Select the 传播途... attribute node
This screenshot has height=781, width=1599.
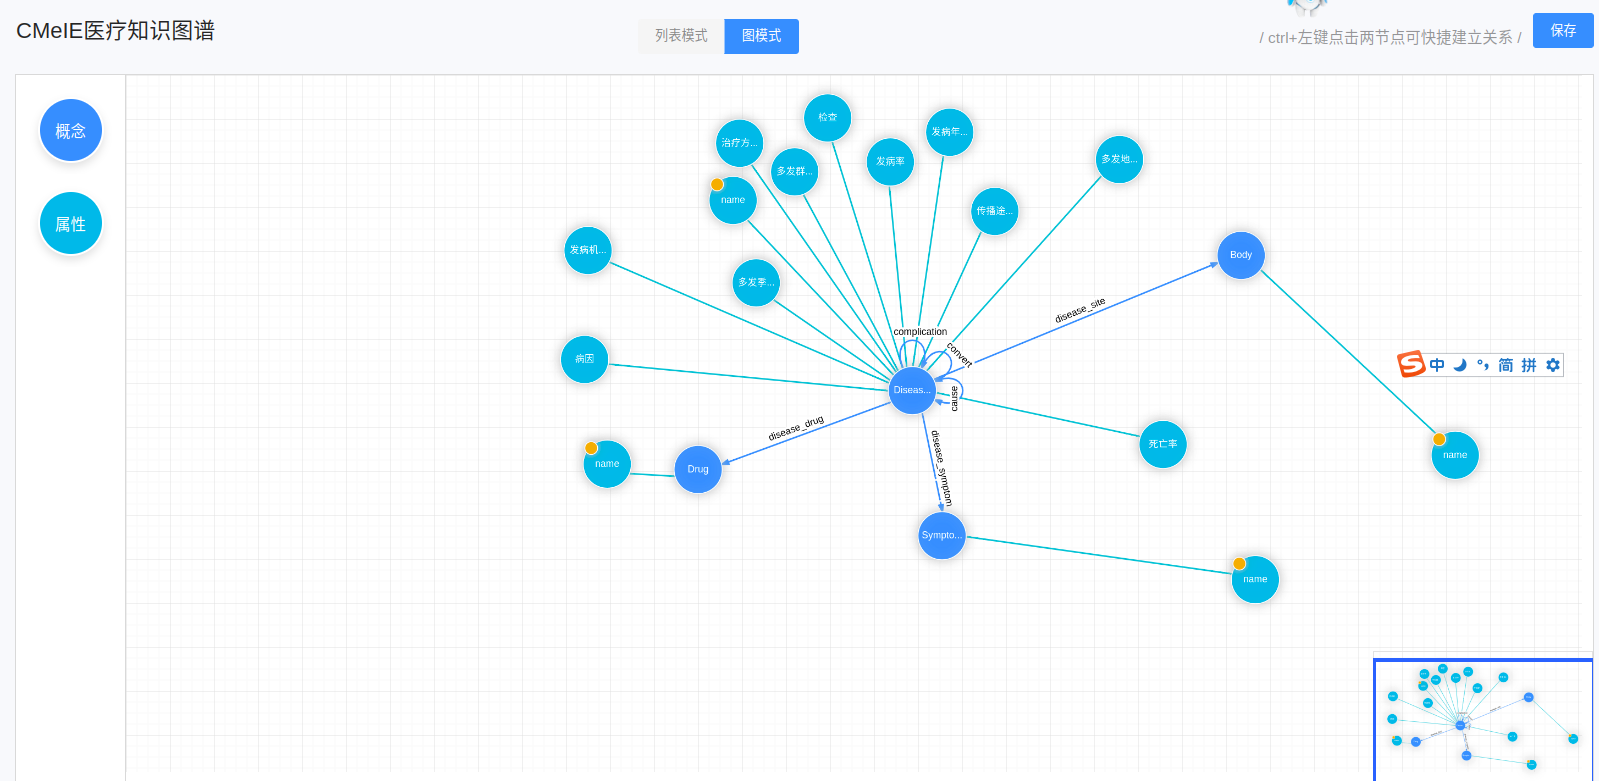[x=995, y=211]
